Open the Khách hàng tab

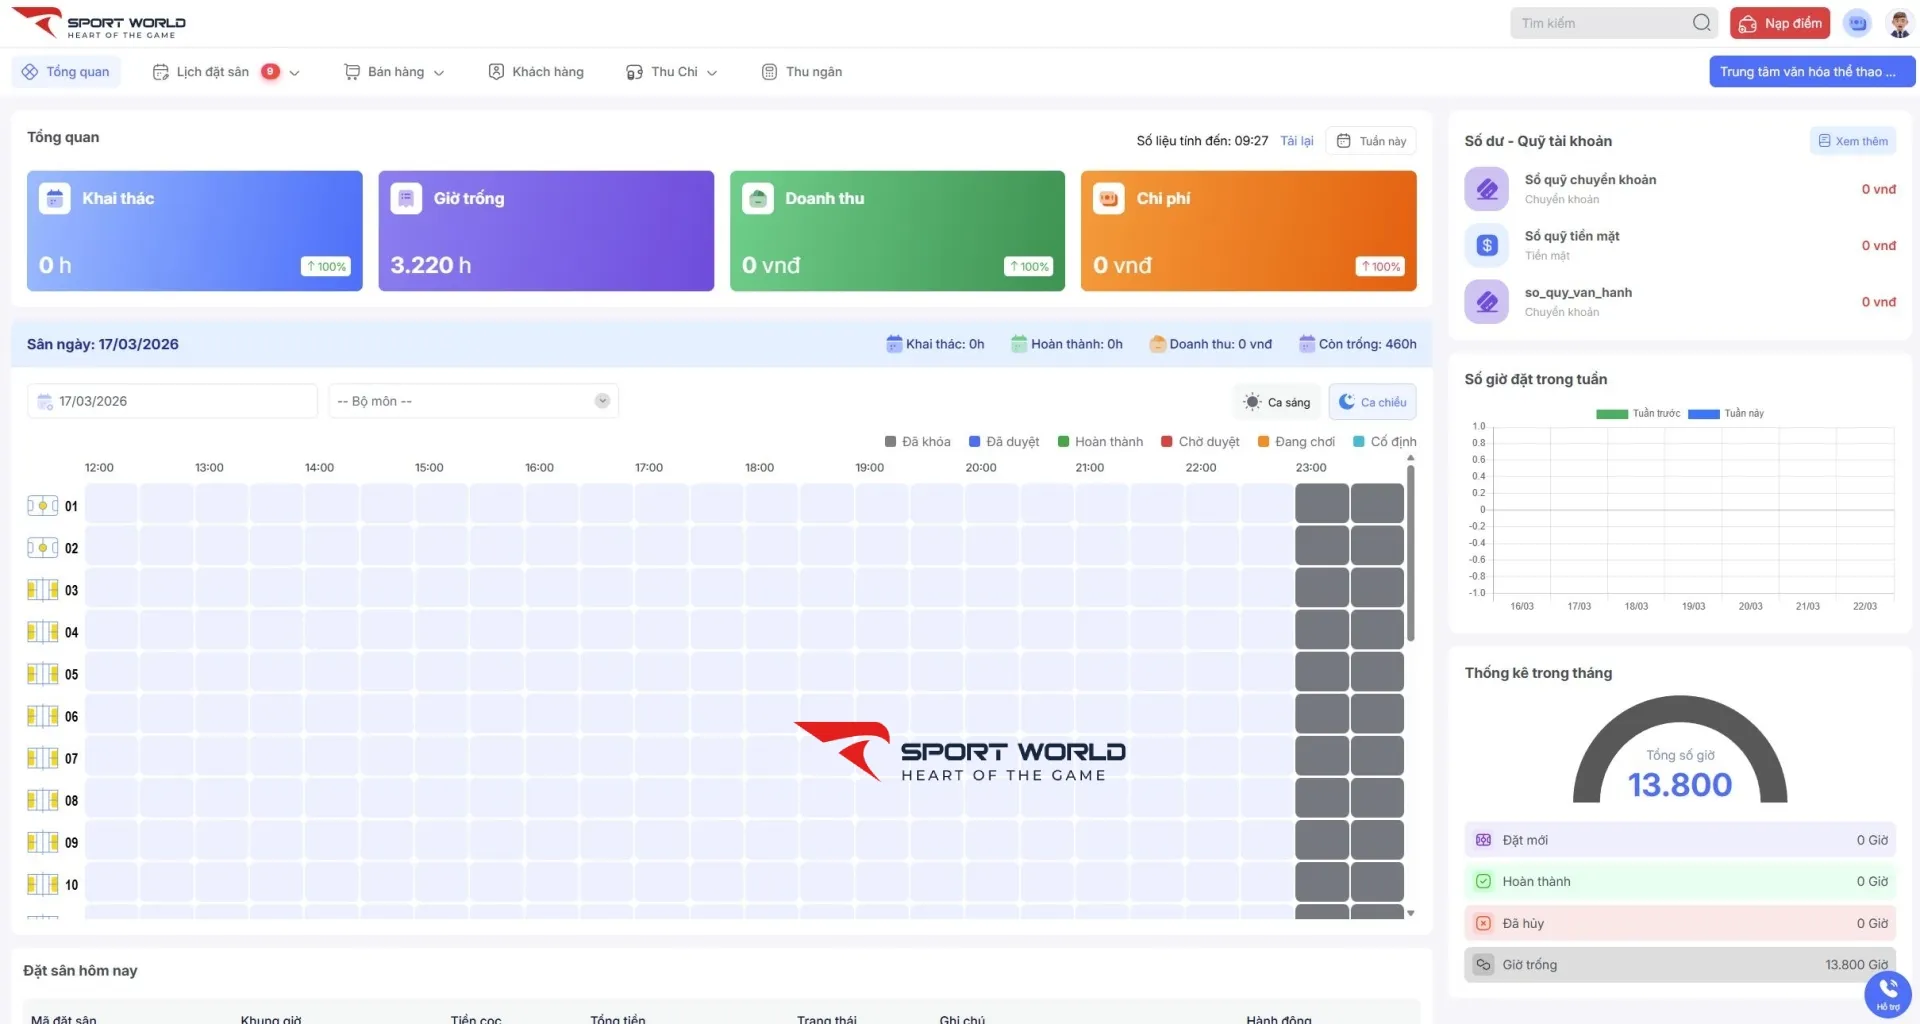(536, 72)
